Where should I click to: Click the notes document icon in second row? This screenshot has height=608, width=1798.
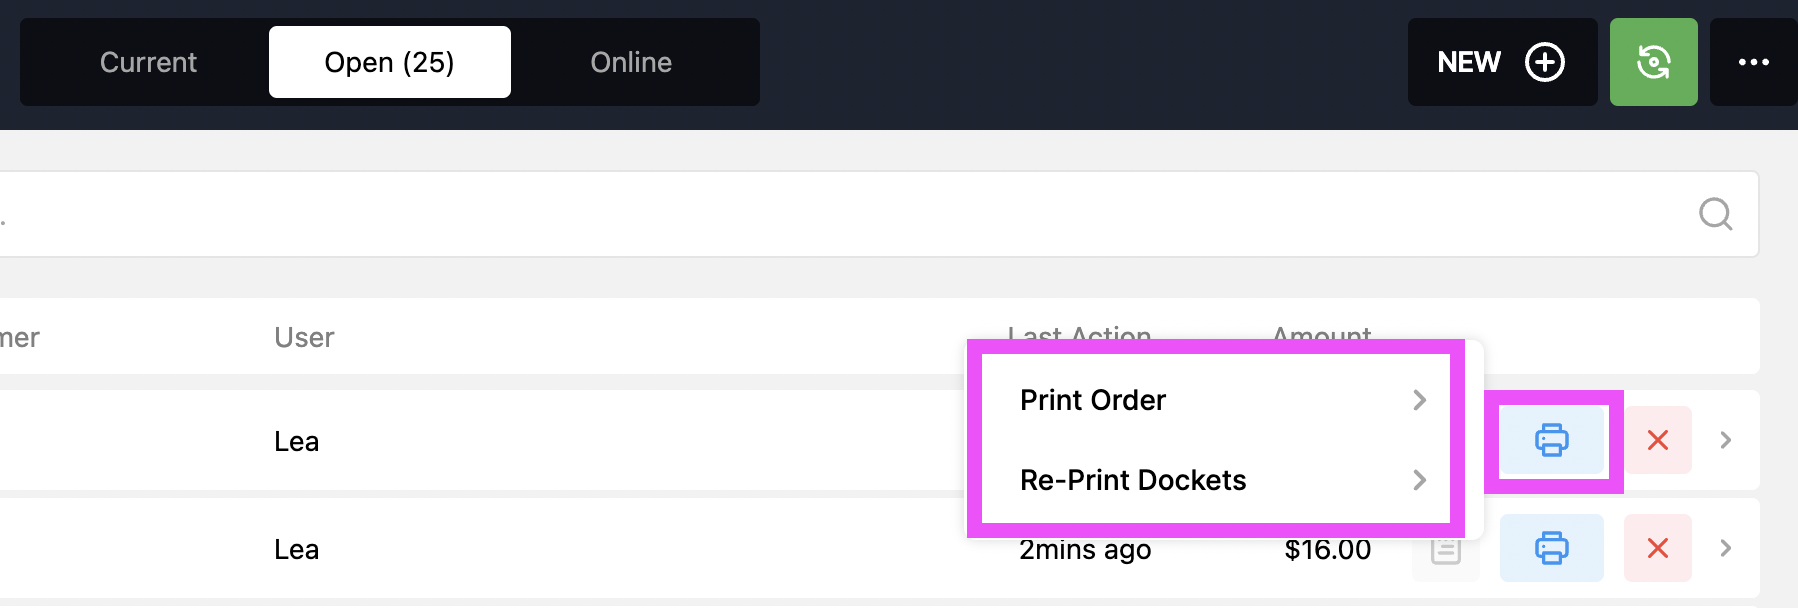[1445, 551]
